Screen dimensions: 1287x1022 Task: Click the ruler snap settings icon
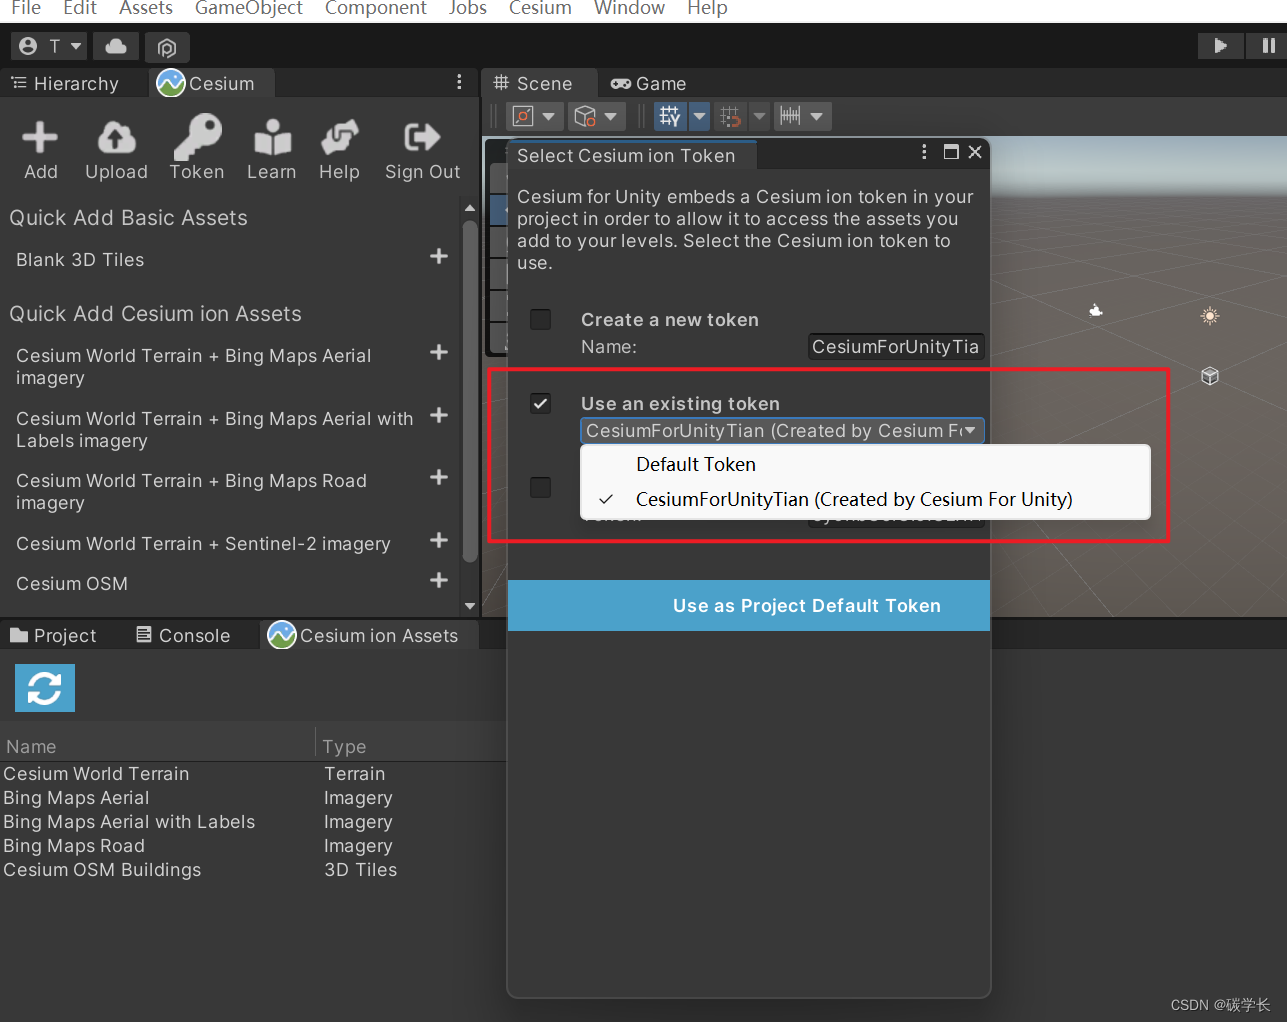(790, 117)
